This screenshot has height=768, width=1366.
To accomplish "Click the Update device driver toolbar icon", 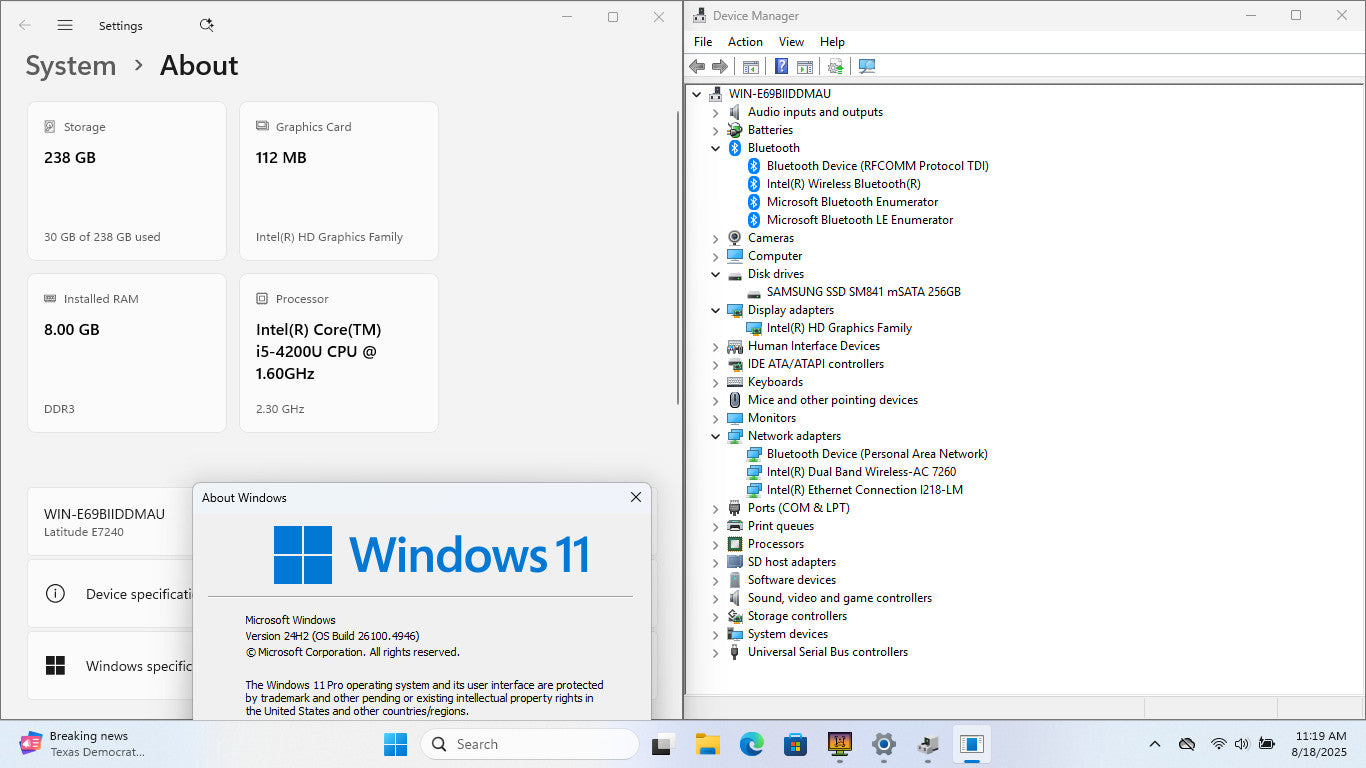I will (835, 66).
